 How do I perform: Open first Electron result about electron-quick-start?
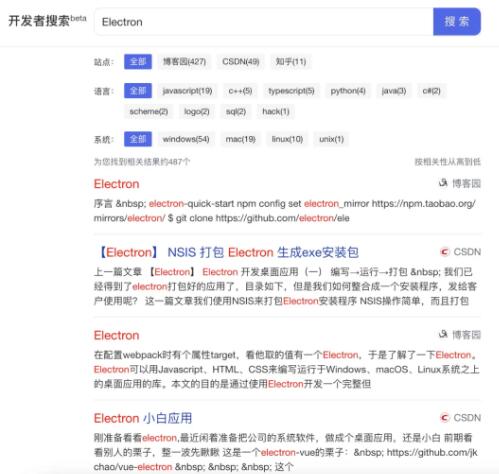point(116,184)
